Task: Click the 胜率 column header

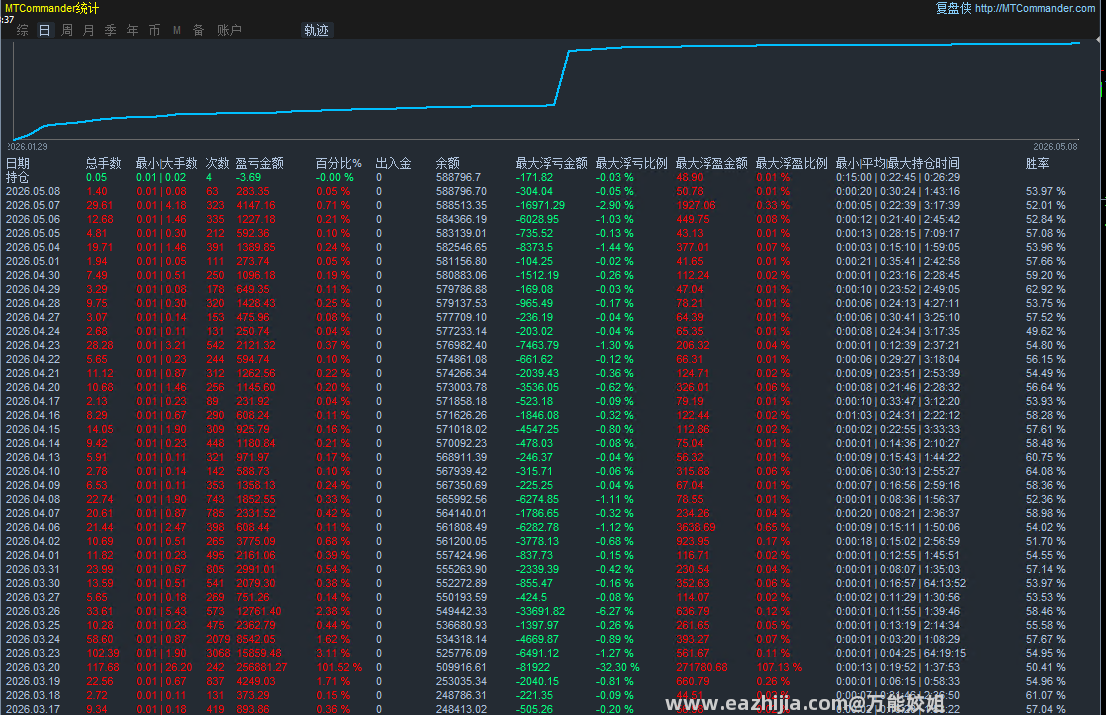Action: click(1038, 164)
